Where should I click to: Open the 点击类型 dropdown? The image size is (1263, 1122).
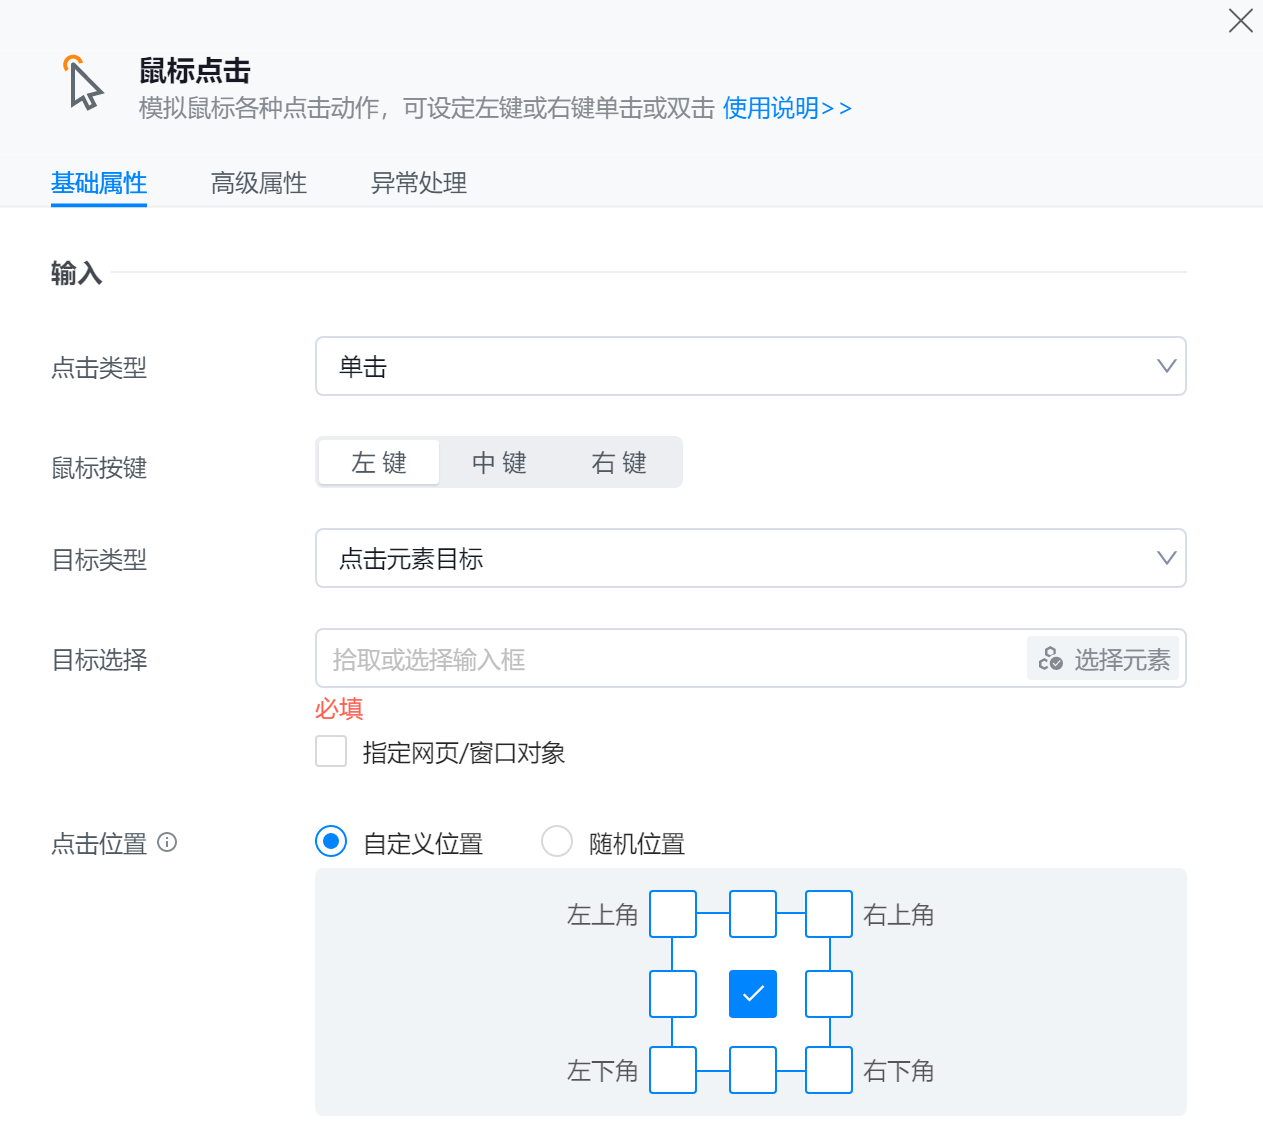[x=750, y=366]
